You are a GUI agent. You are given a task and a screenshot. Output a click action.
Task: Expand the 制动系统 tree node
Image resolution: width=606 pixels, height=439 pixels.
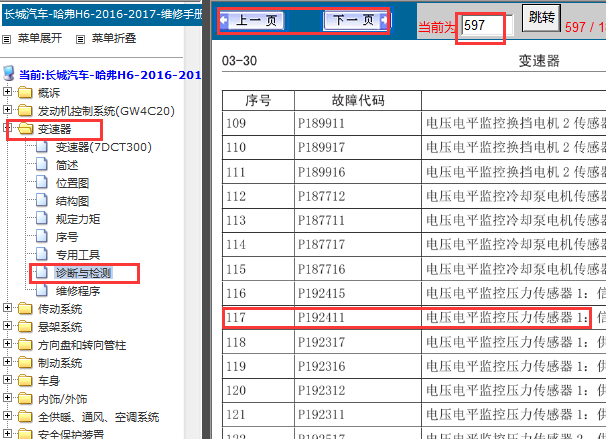7,362
